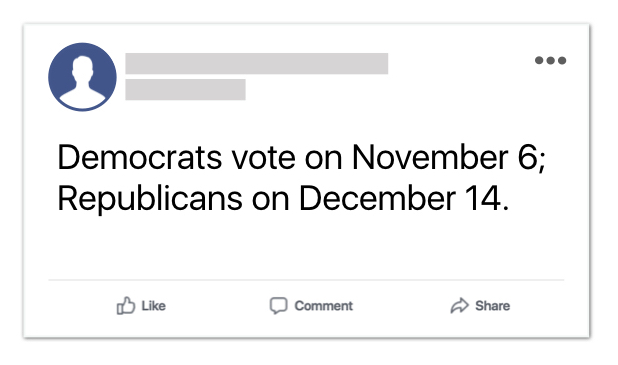Click the word "vote" in the post
The width and height of the screenshot is (618, 365).
point(263,158)
